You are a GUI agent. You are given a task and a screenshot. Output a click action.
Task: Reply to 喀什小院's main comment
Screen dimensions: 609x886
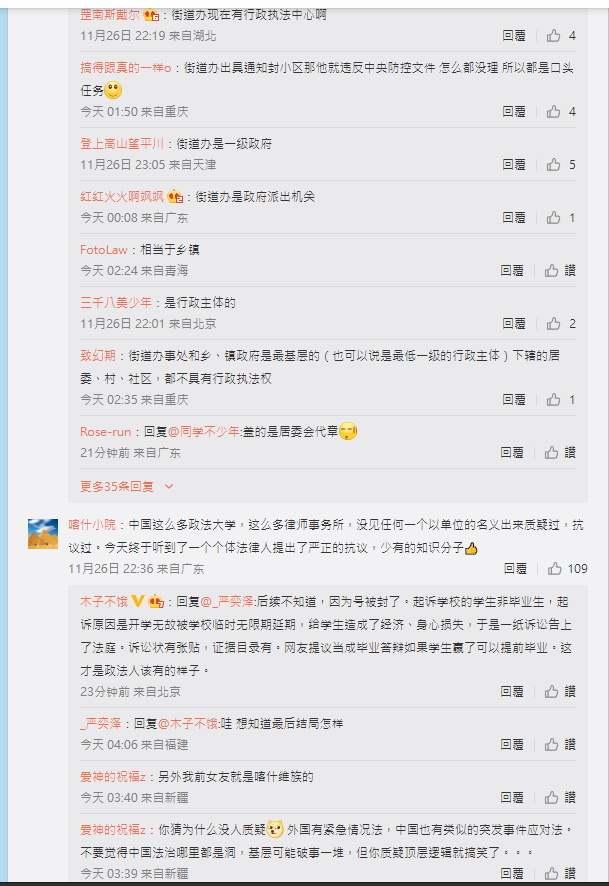click(515, 568)
